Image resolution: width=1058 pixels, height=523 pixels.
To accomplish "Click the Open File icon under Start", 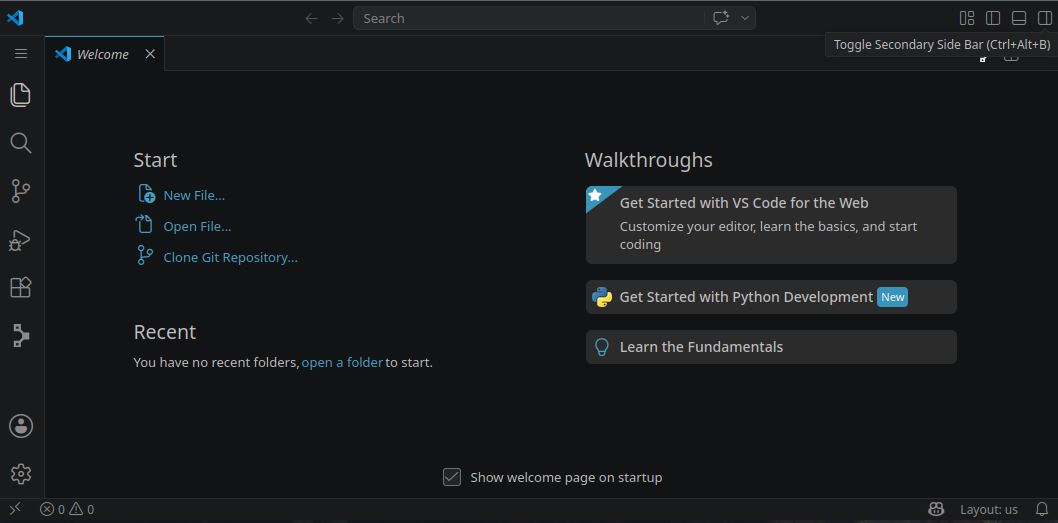I will 145,224.
